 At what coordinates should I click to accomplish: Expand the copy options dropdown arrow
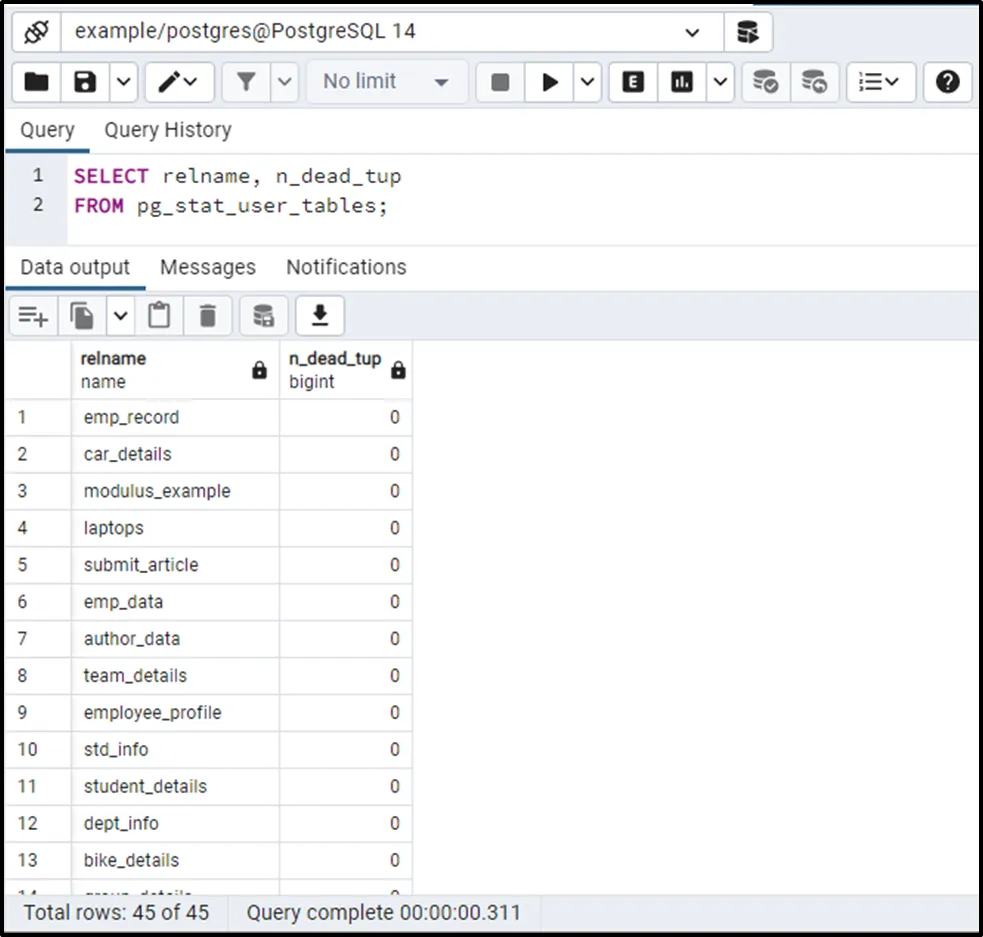(120, 316)
